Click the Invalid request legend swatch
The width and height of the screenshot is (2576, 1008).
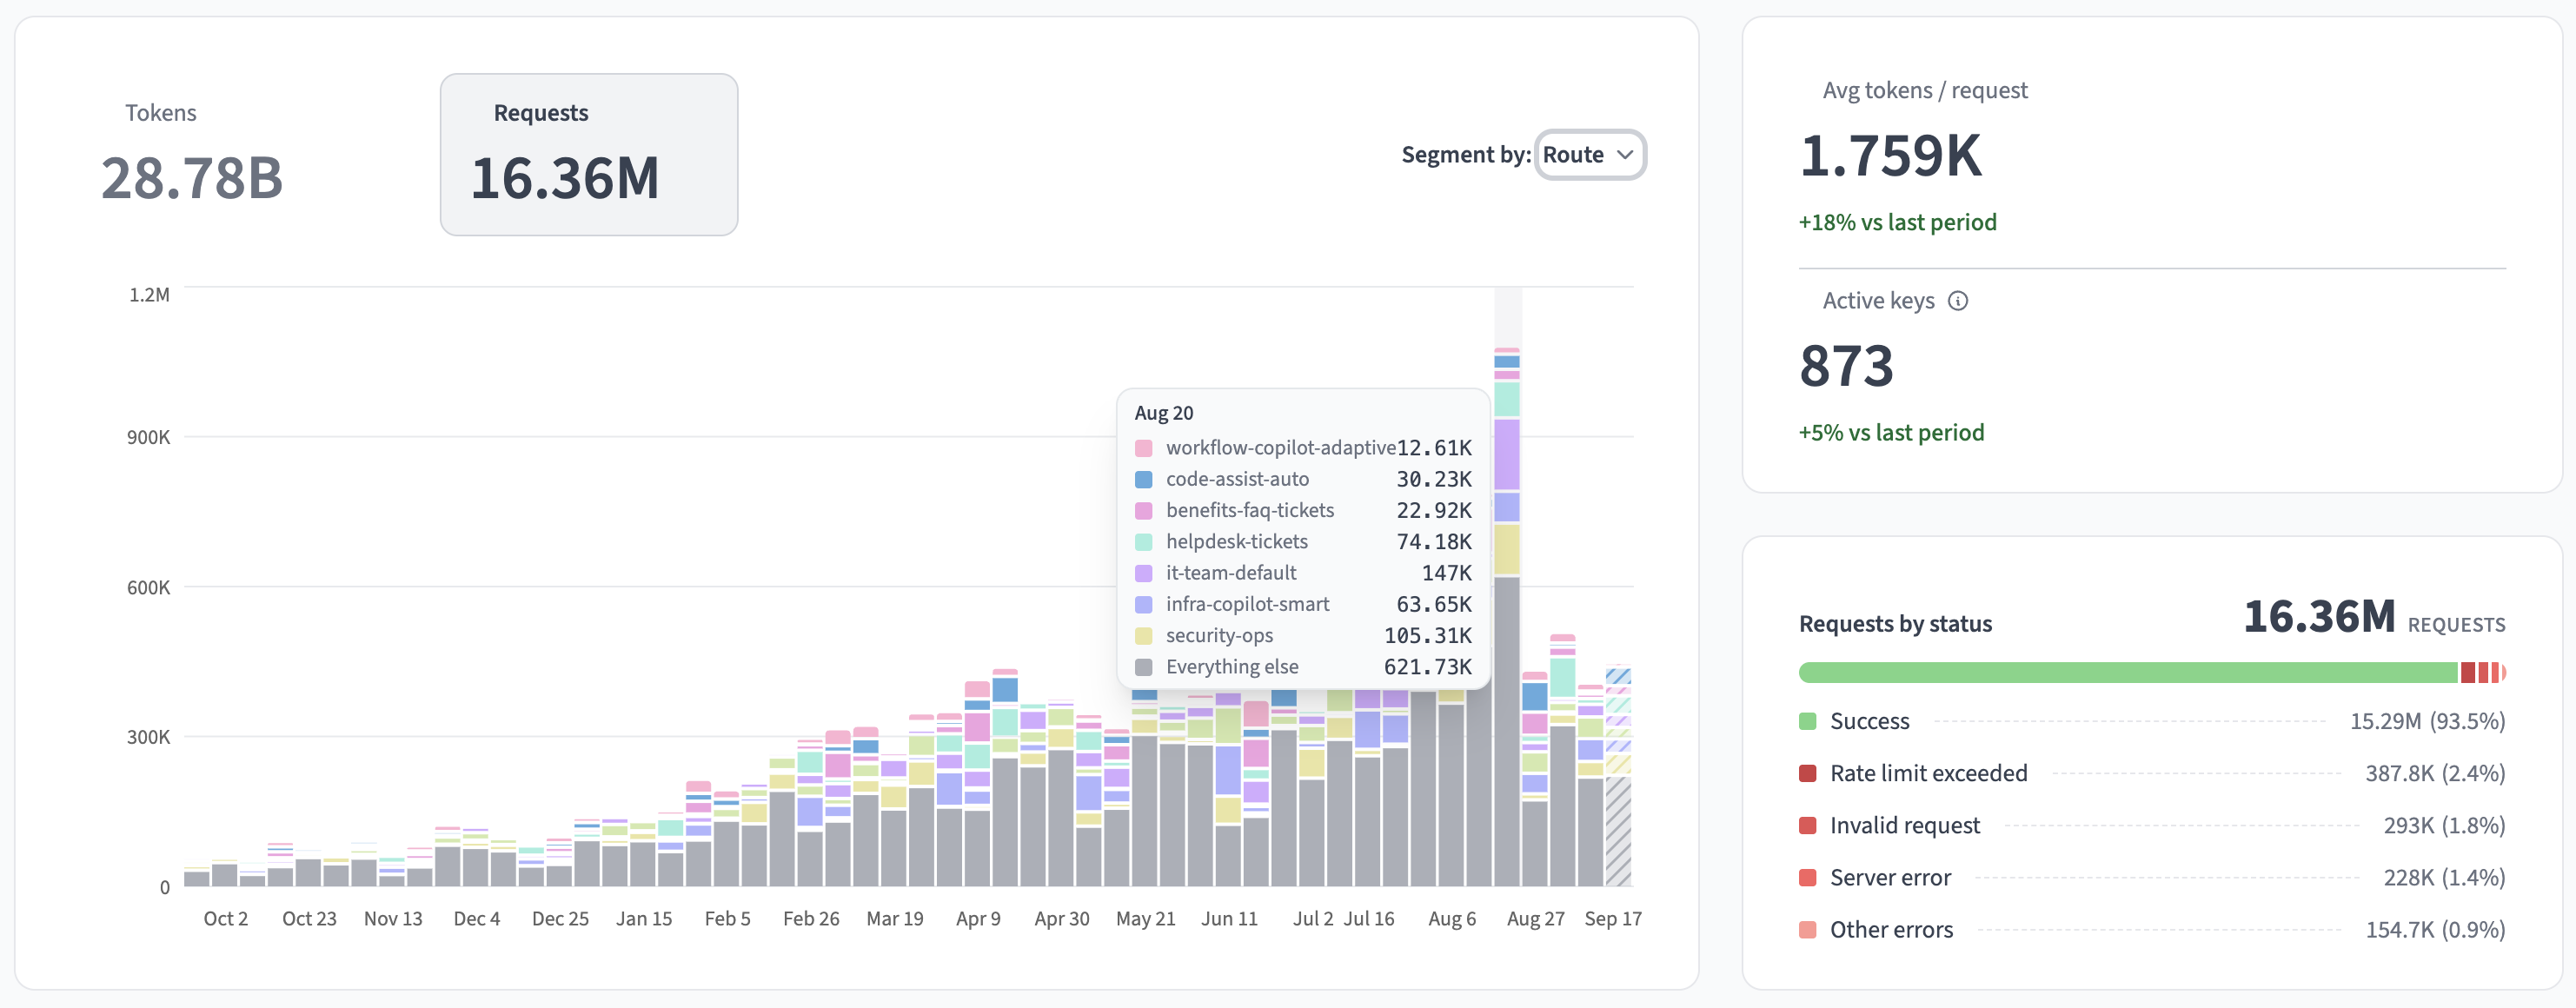click(x=1807, y=825)
